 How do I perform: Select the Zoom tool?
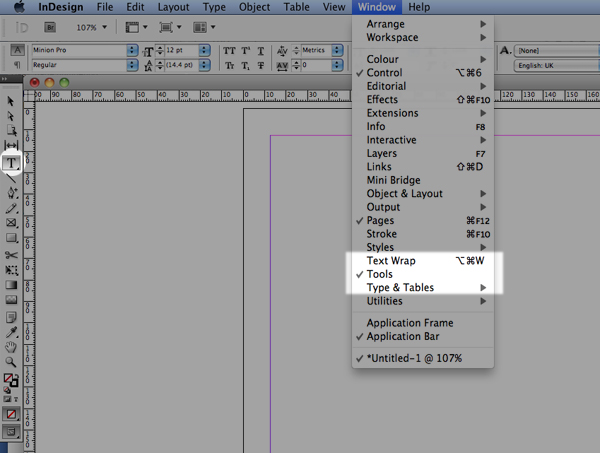[x=11, y=362]
